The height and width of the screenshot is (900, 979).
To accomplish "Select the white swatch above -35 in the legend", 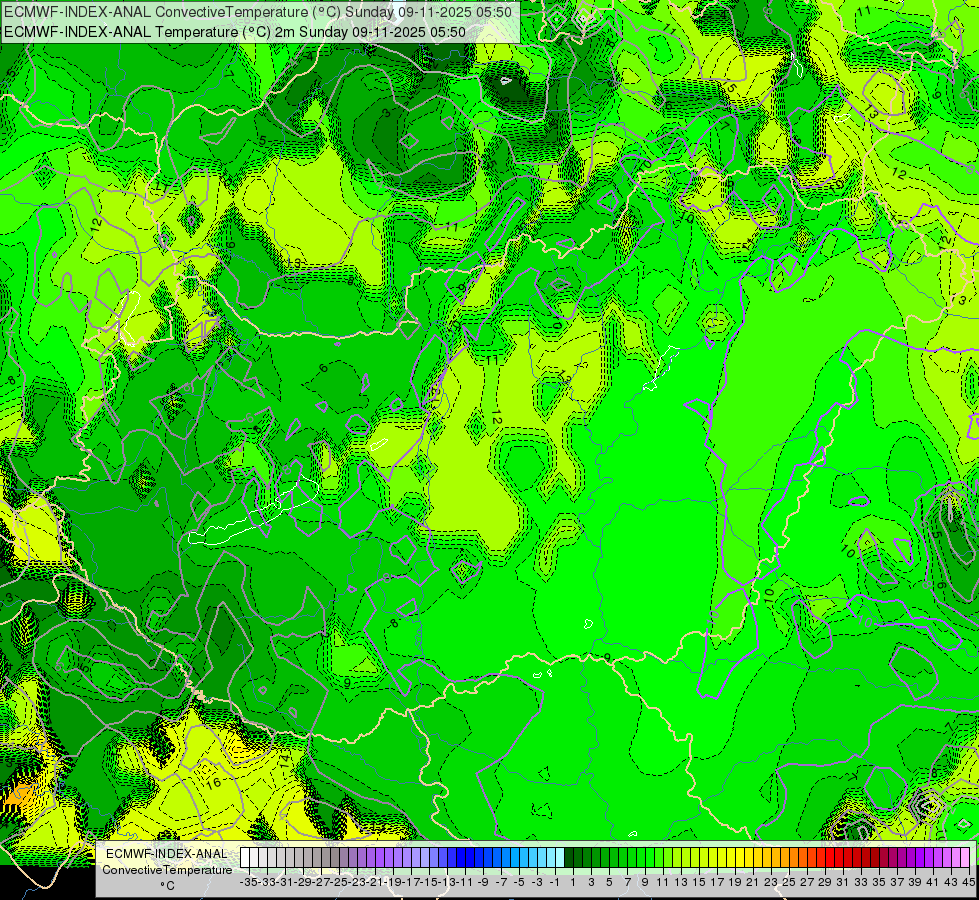I will 245,857.
